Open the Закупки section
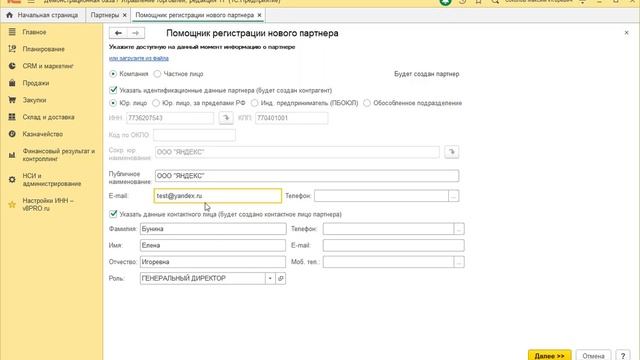The width and height of the screenshot is (640, 360). tap(34, 100)
